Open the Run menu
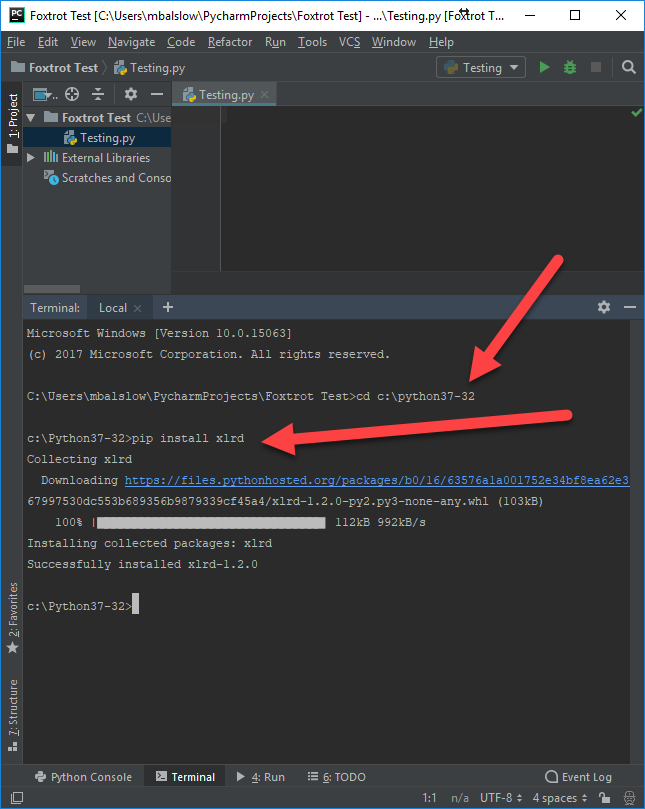The height and width of the screenshot is (809, 645). click(275, 42)
